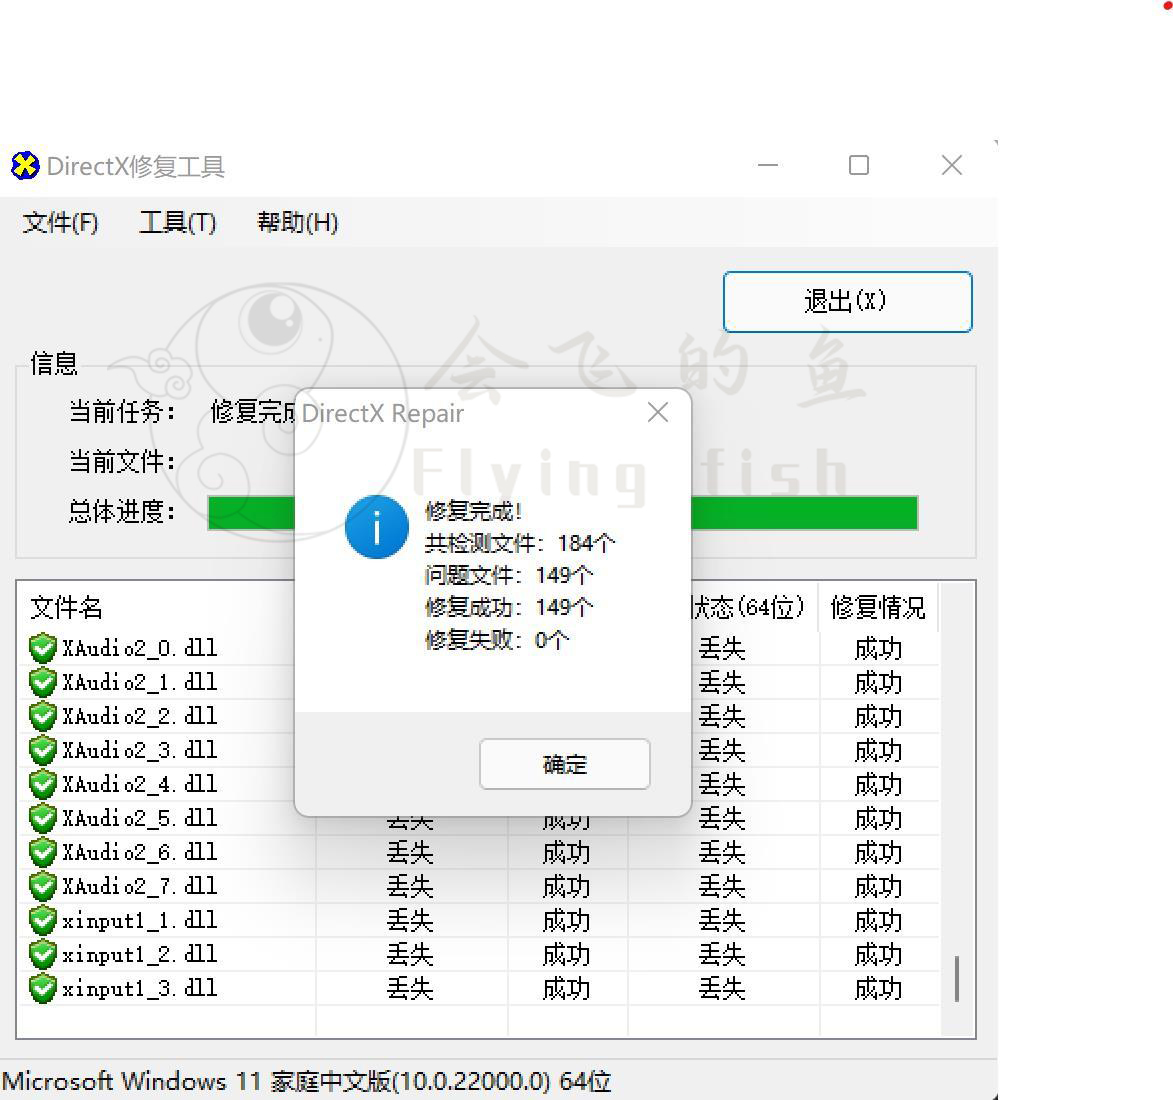Click the blue information icon in dialog
The height and width of the screenshot is (1100, 1173).
(x=376, y=527)
